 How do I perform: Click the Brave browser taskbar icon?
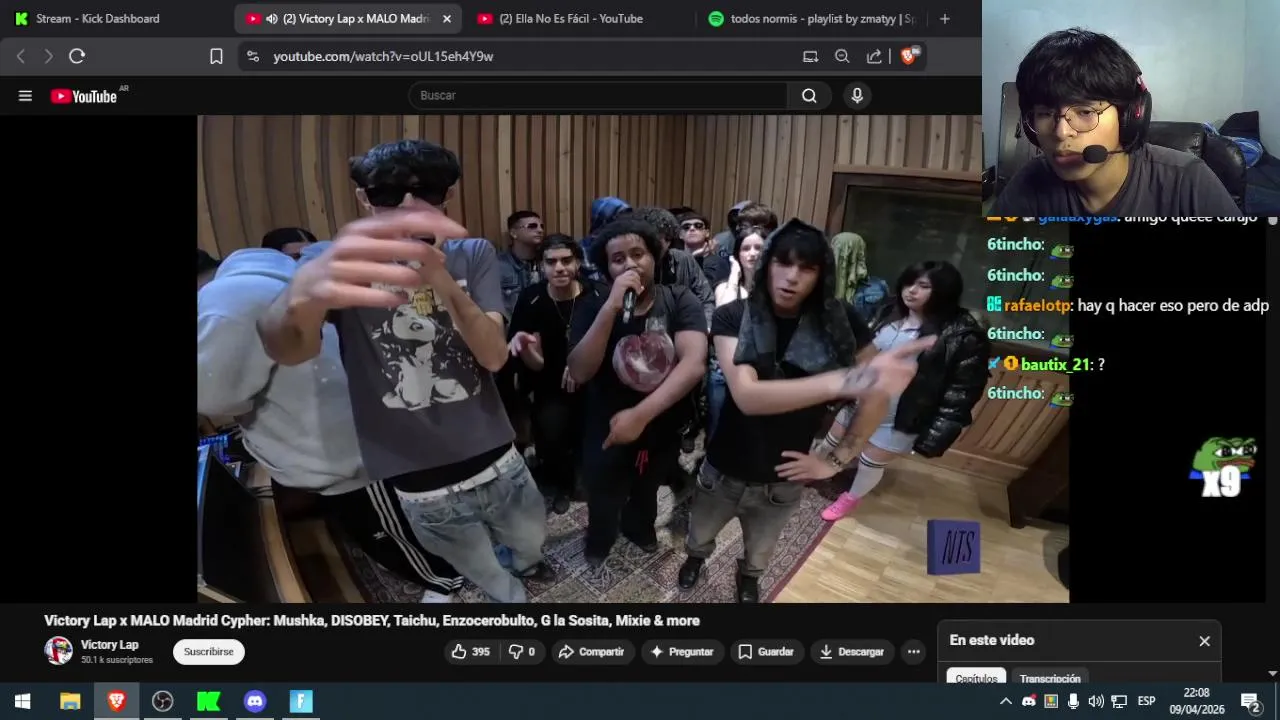coord(116,701)
